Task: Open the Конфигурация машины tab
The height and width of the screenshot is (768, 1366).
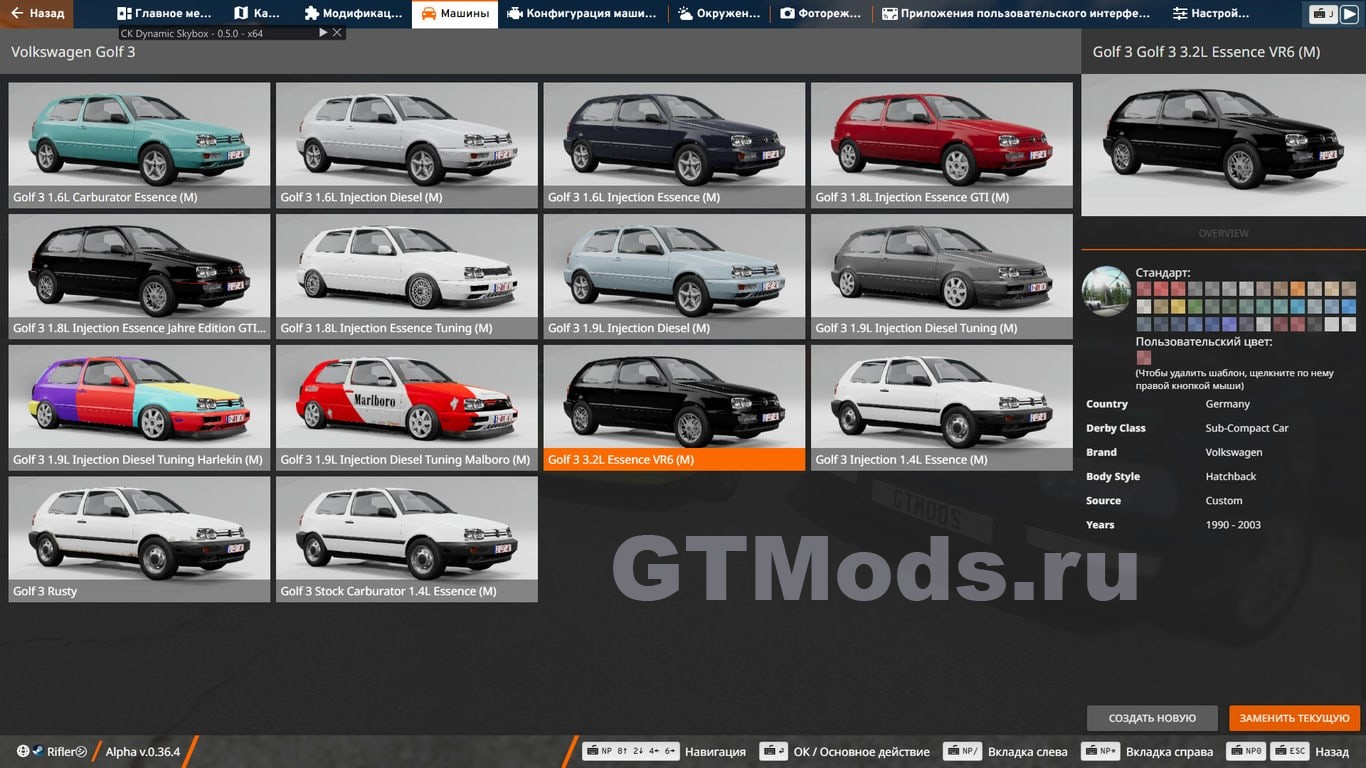Action: (581, 14)
